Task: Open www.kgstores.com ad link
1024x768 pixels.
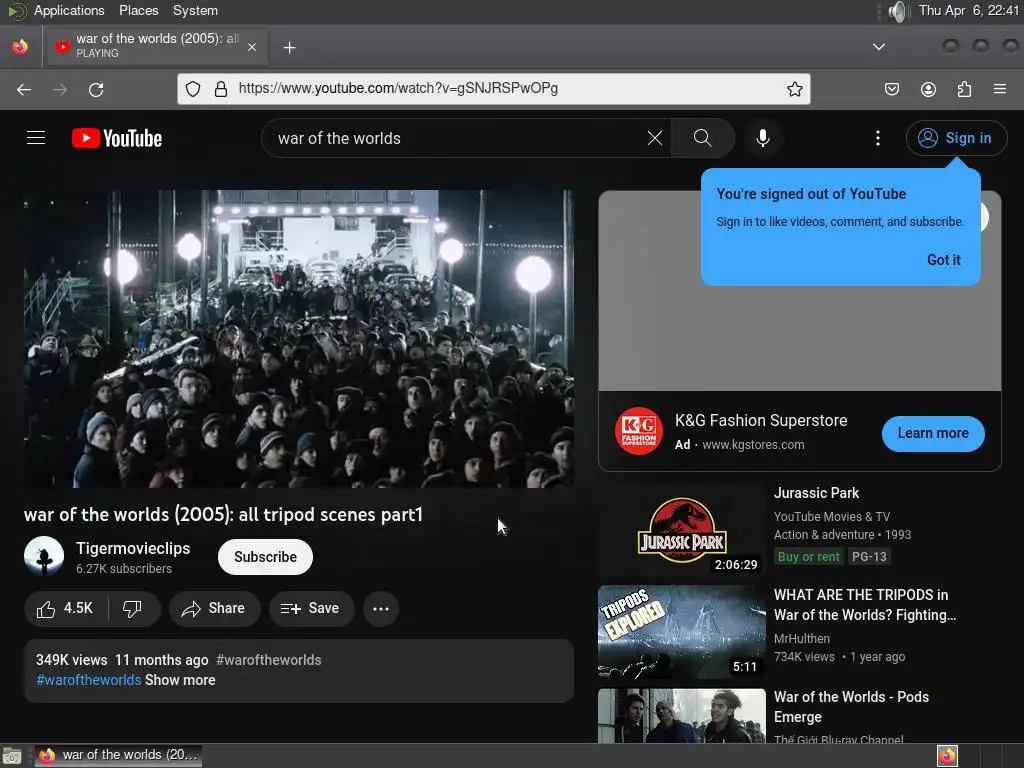Action: pyautogui.click(x=753, y=445)
